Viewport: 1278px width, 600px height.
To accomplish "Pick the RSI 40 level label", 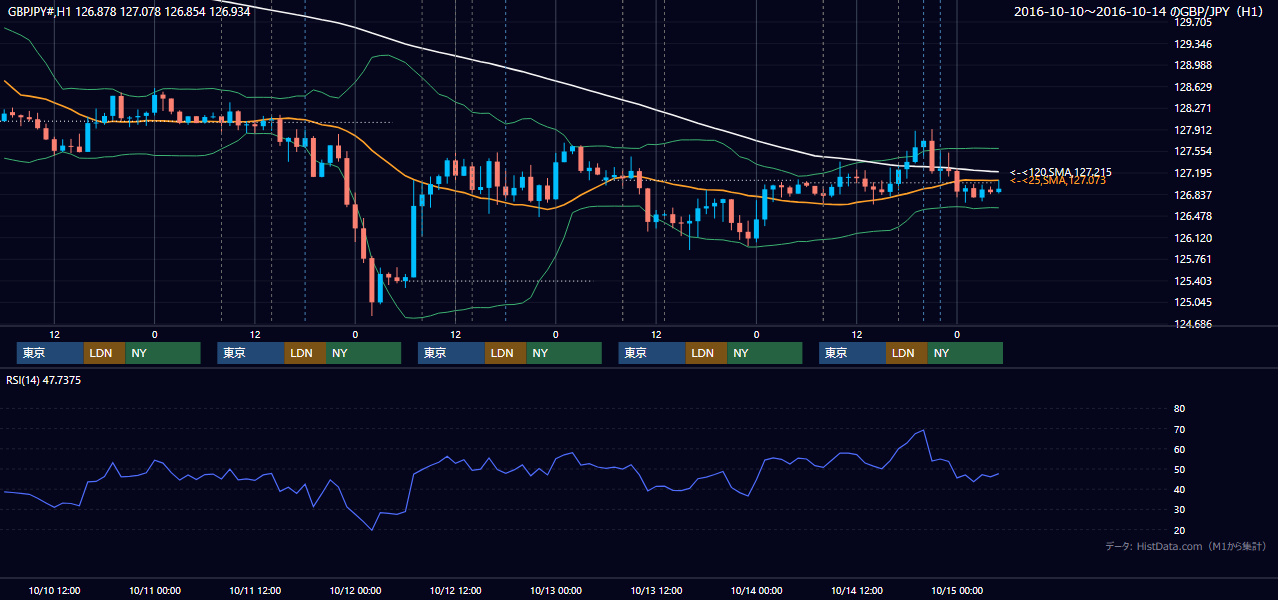I will point(1179,489).
